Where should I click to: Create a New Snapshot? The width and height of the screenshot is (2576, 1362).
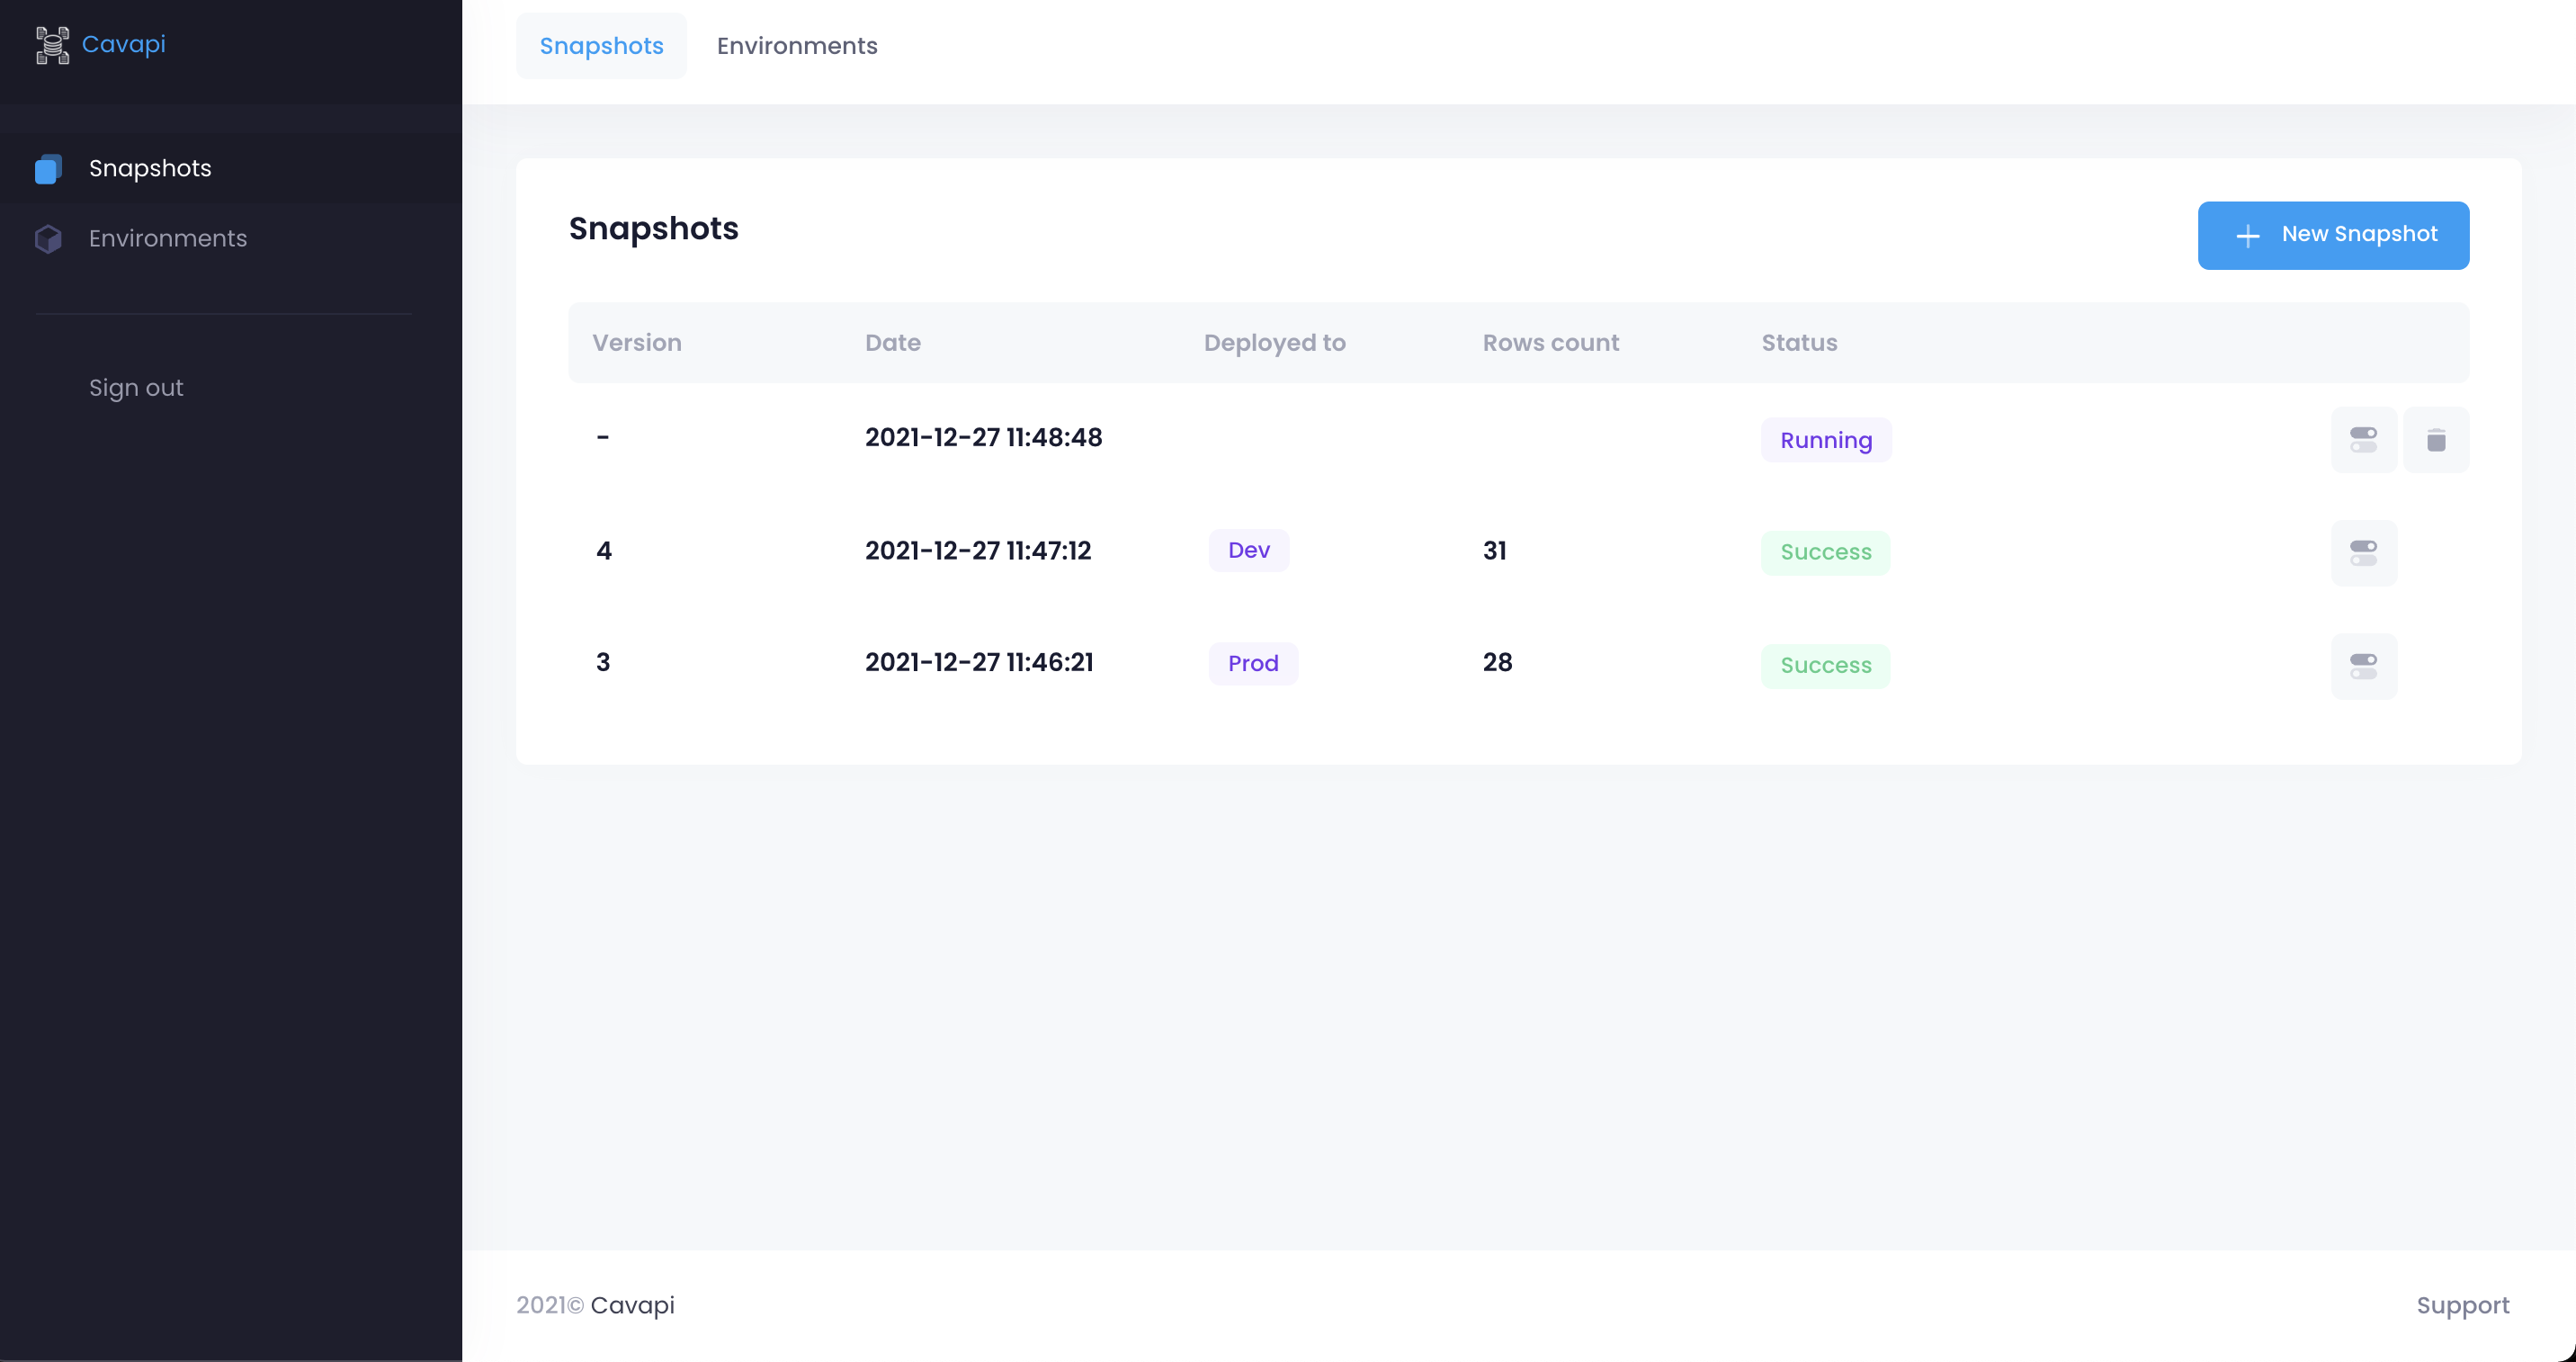point(2333,236)
